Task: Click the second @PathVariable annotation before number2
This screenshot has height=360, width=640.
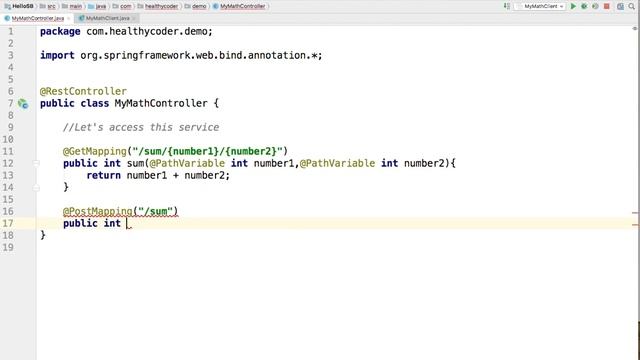Action: coord(338,163)
